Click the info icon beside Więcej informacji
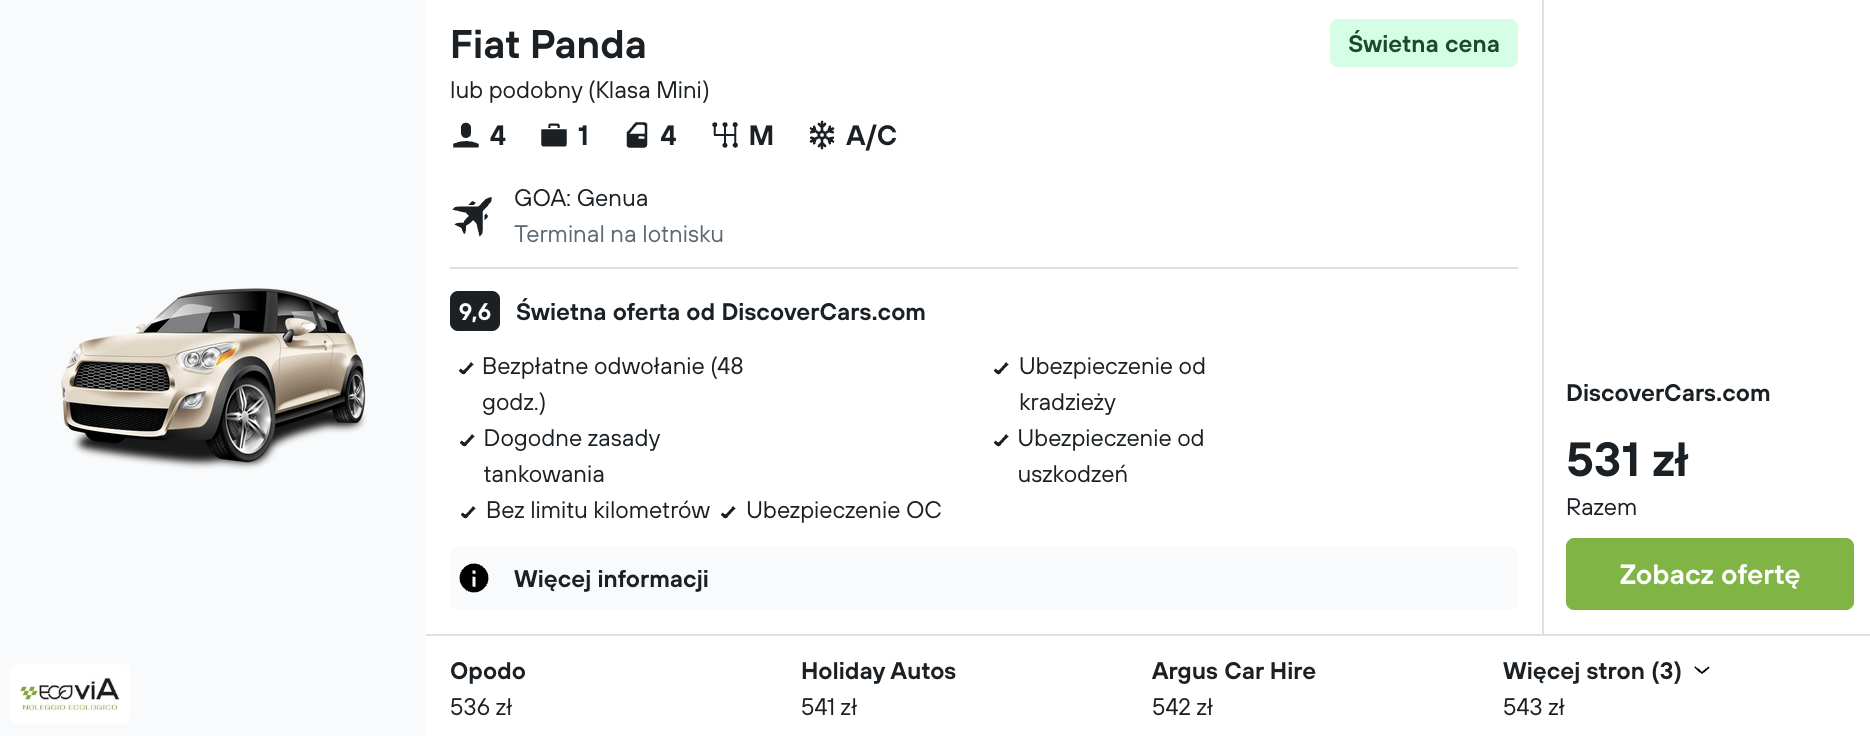 click(x=473, y=578)
